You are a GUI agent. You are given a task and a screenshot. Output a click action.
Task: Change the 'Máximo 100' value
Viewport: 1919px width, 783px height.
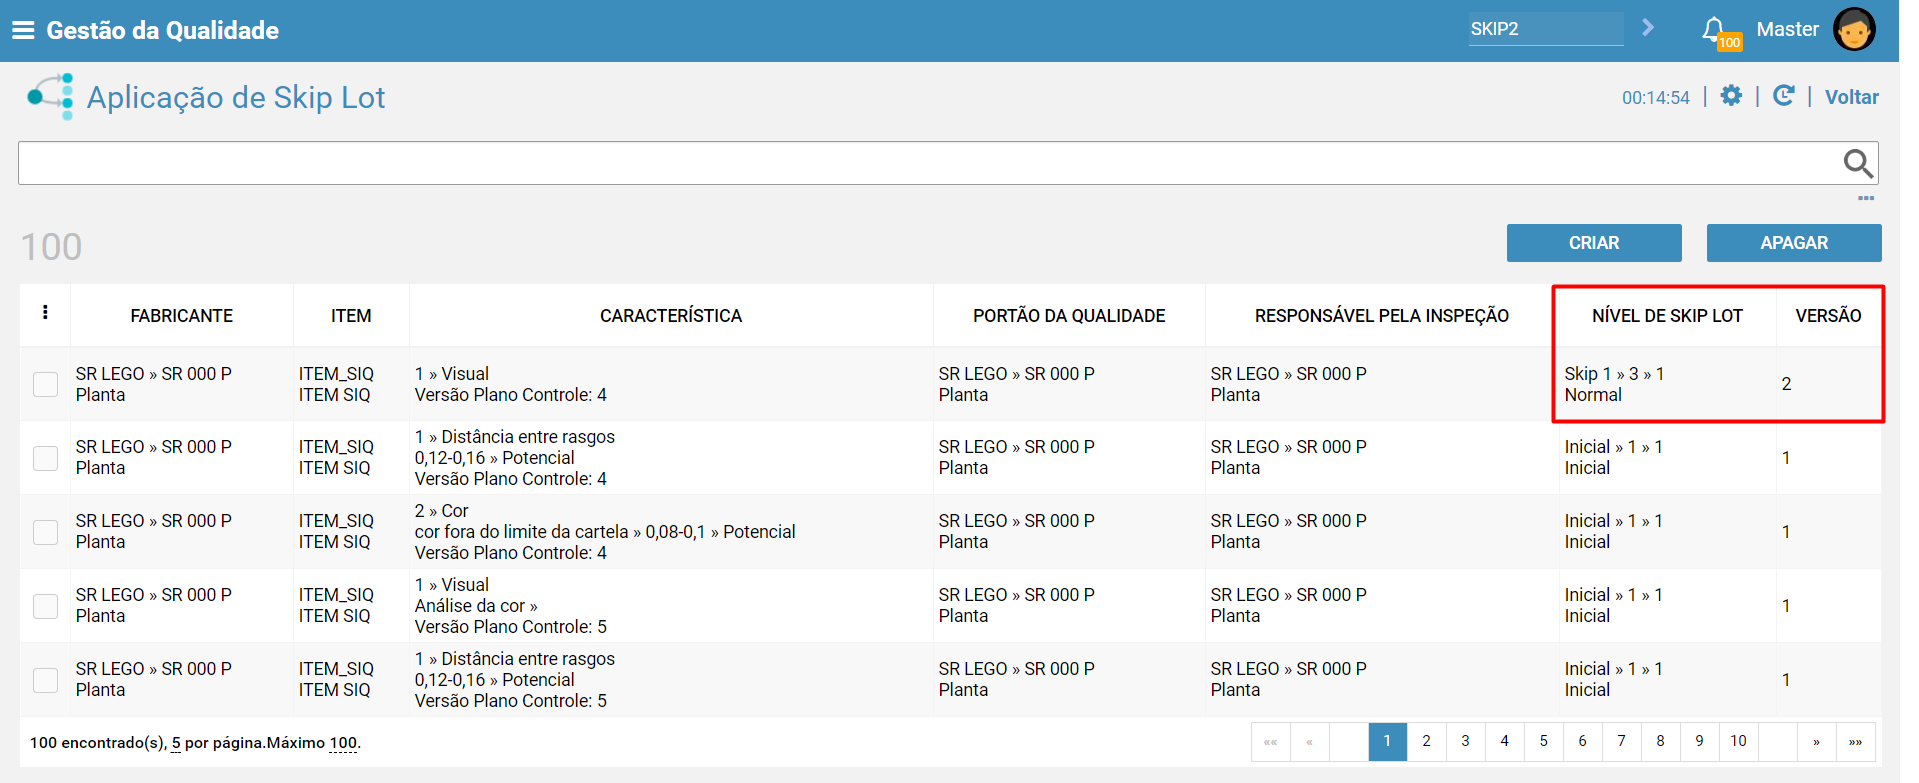pos(343,743)
